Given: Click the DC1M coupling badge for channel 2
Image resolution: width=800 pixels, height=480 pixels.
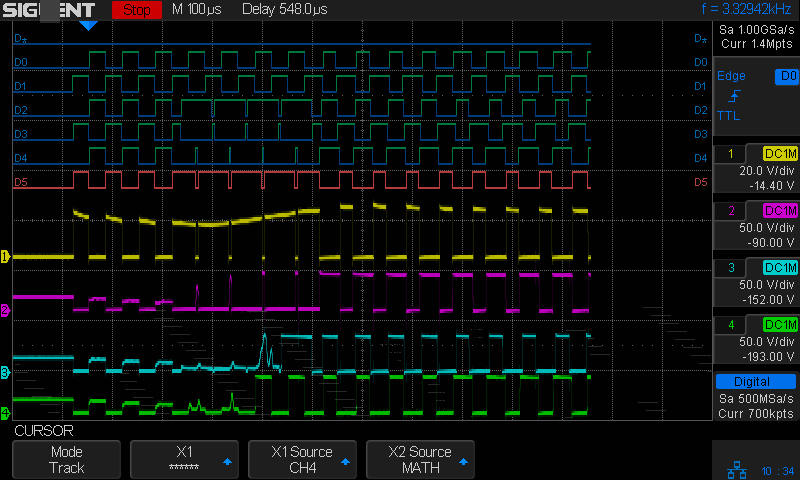Looking at the screenshot, I should click(x=780, y=211).
